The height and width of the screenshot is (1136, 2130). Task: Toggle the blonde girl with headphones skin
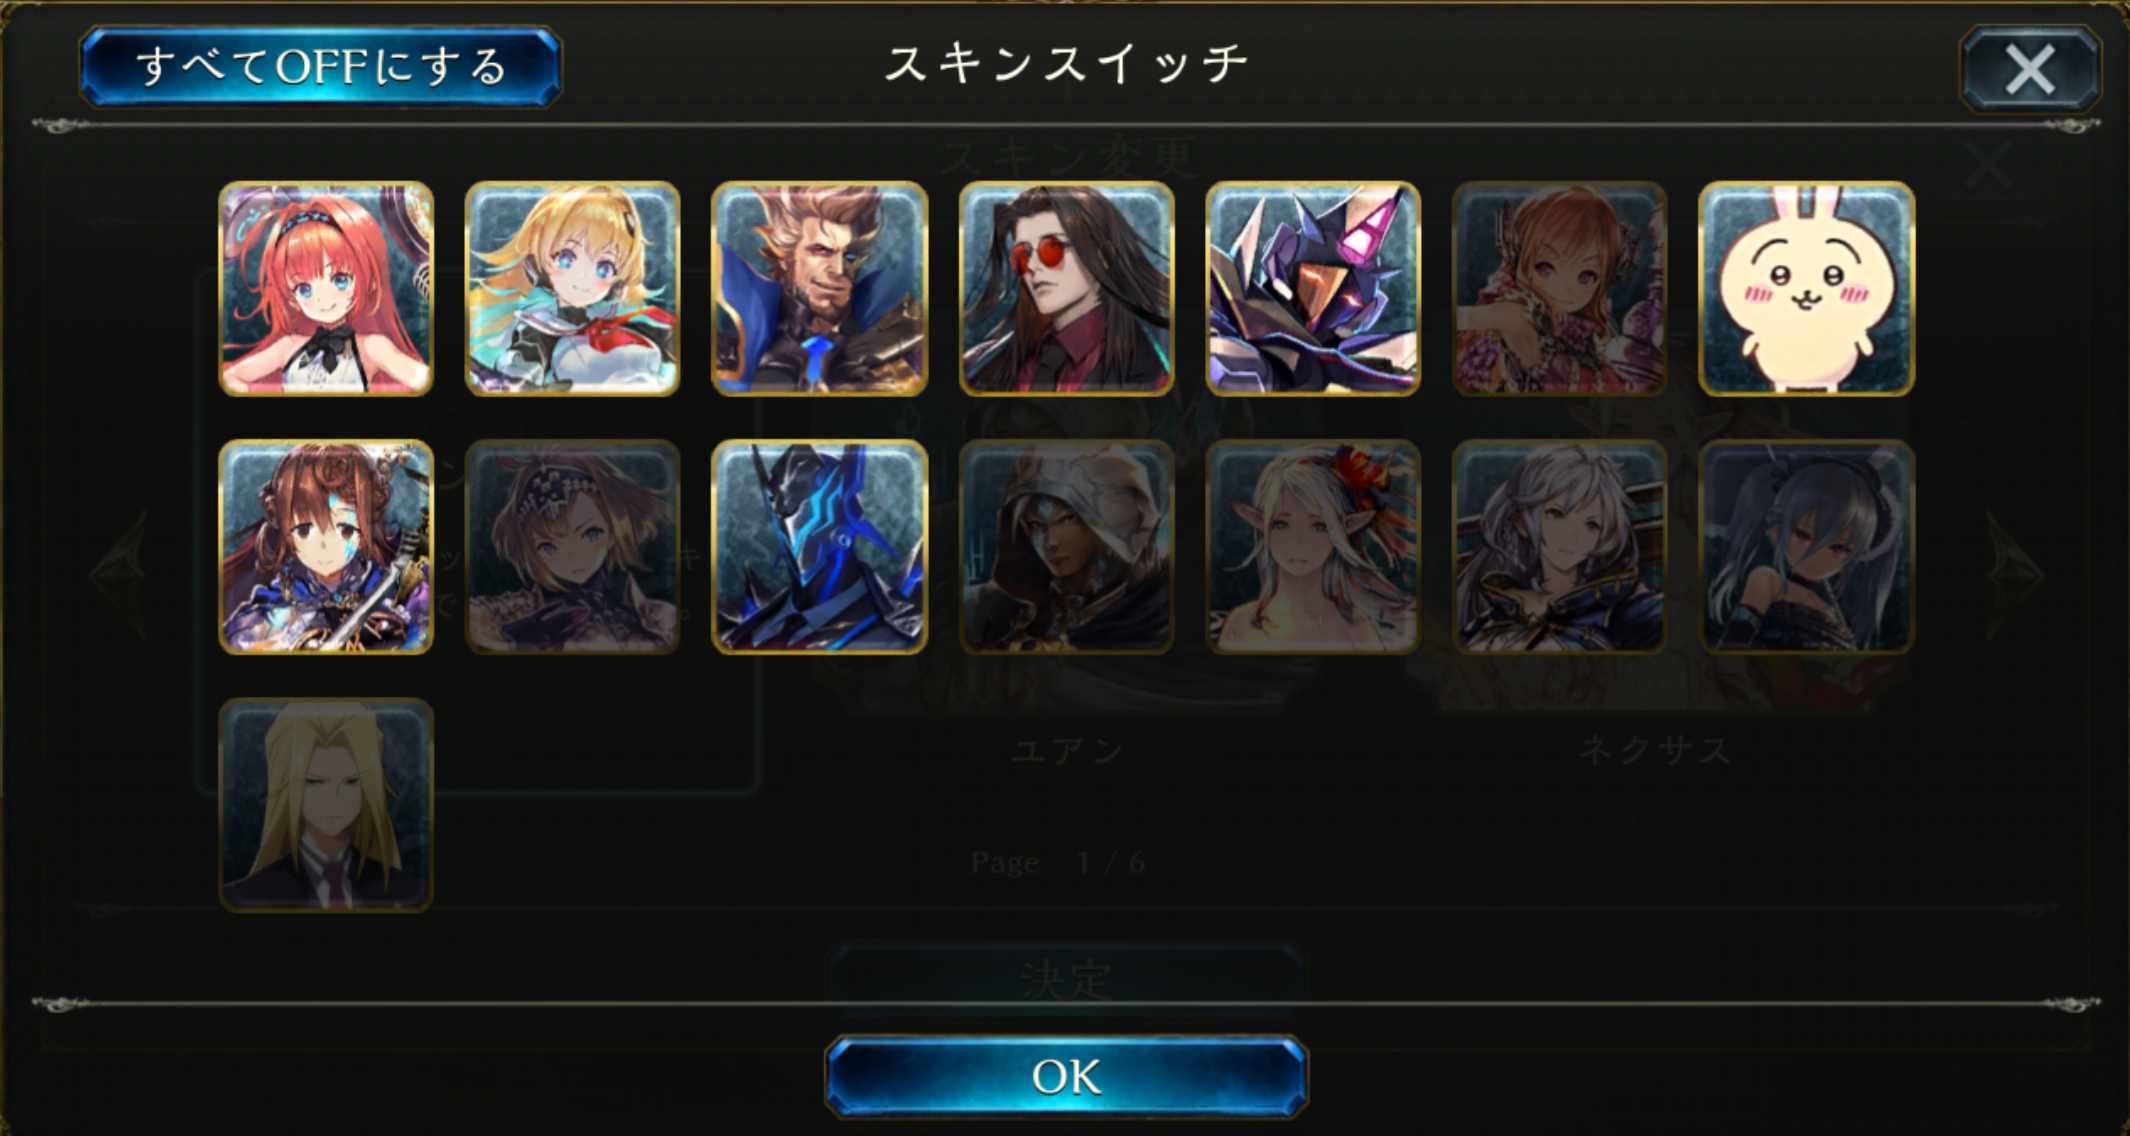(x=573, y=289)
